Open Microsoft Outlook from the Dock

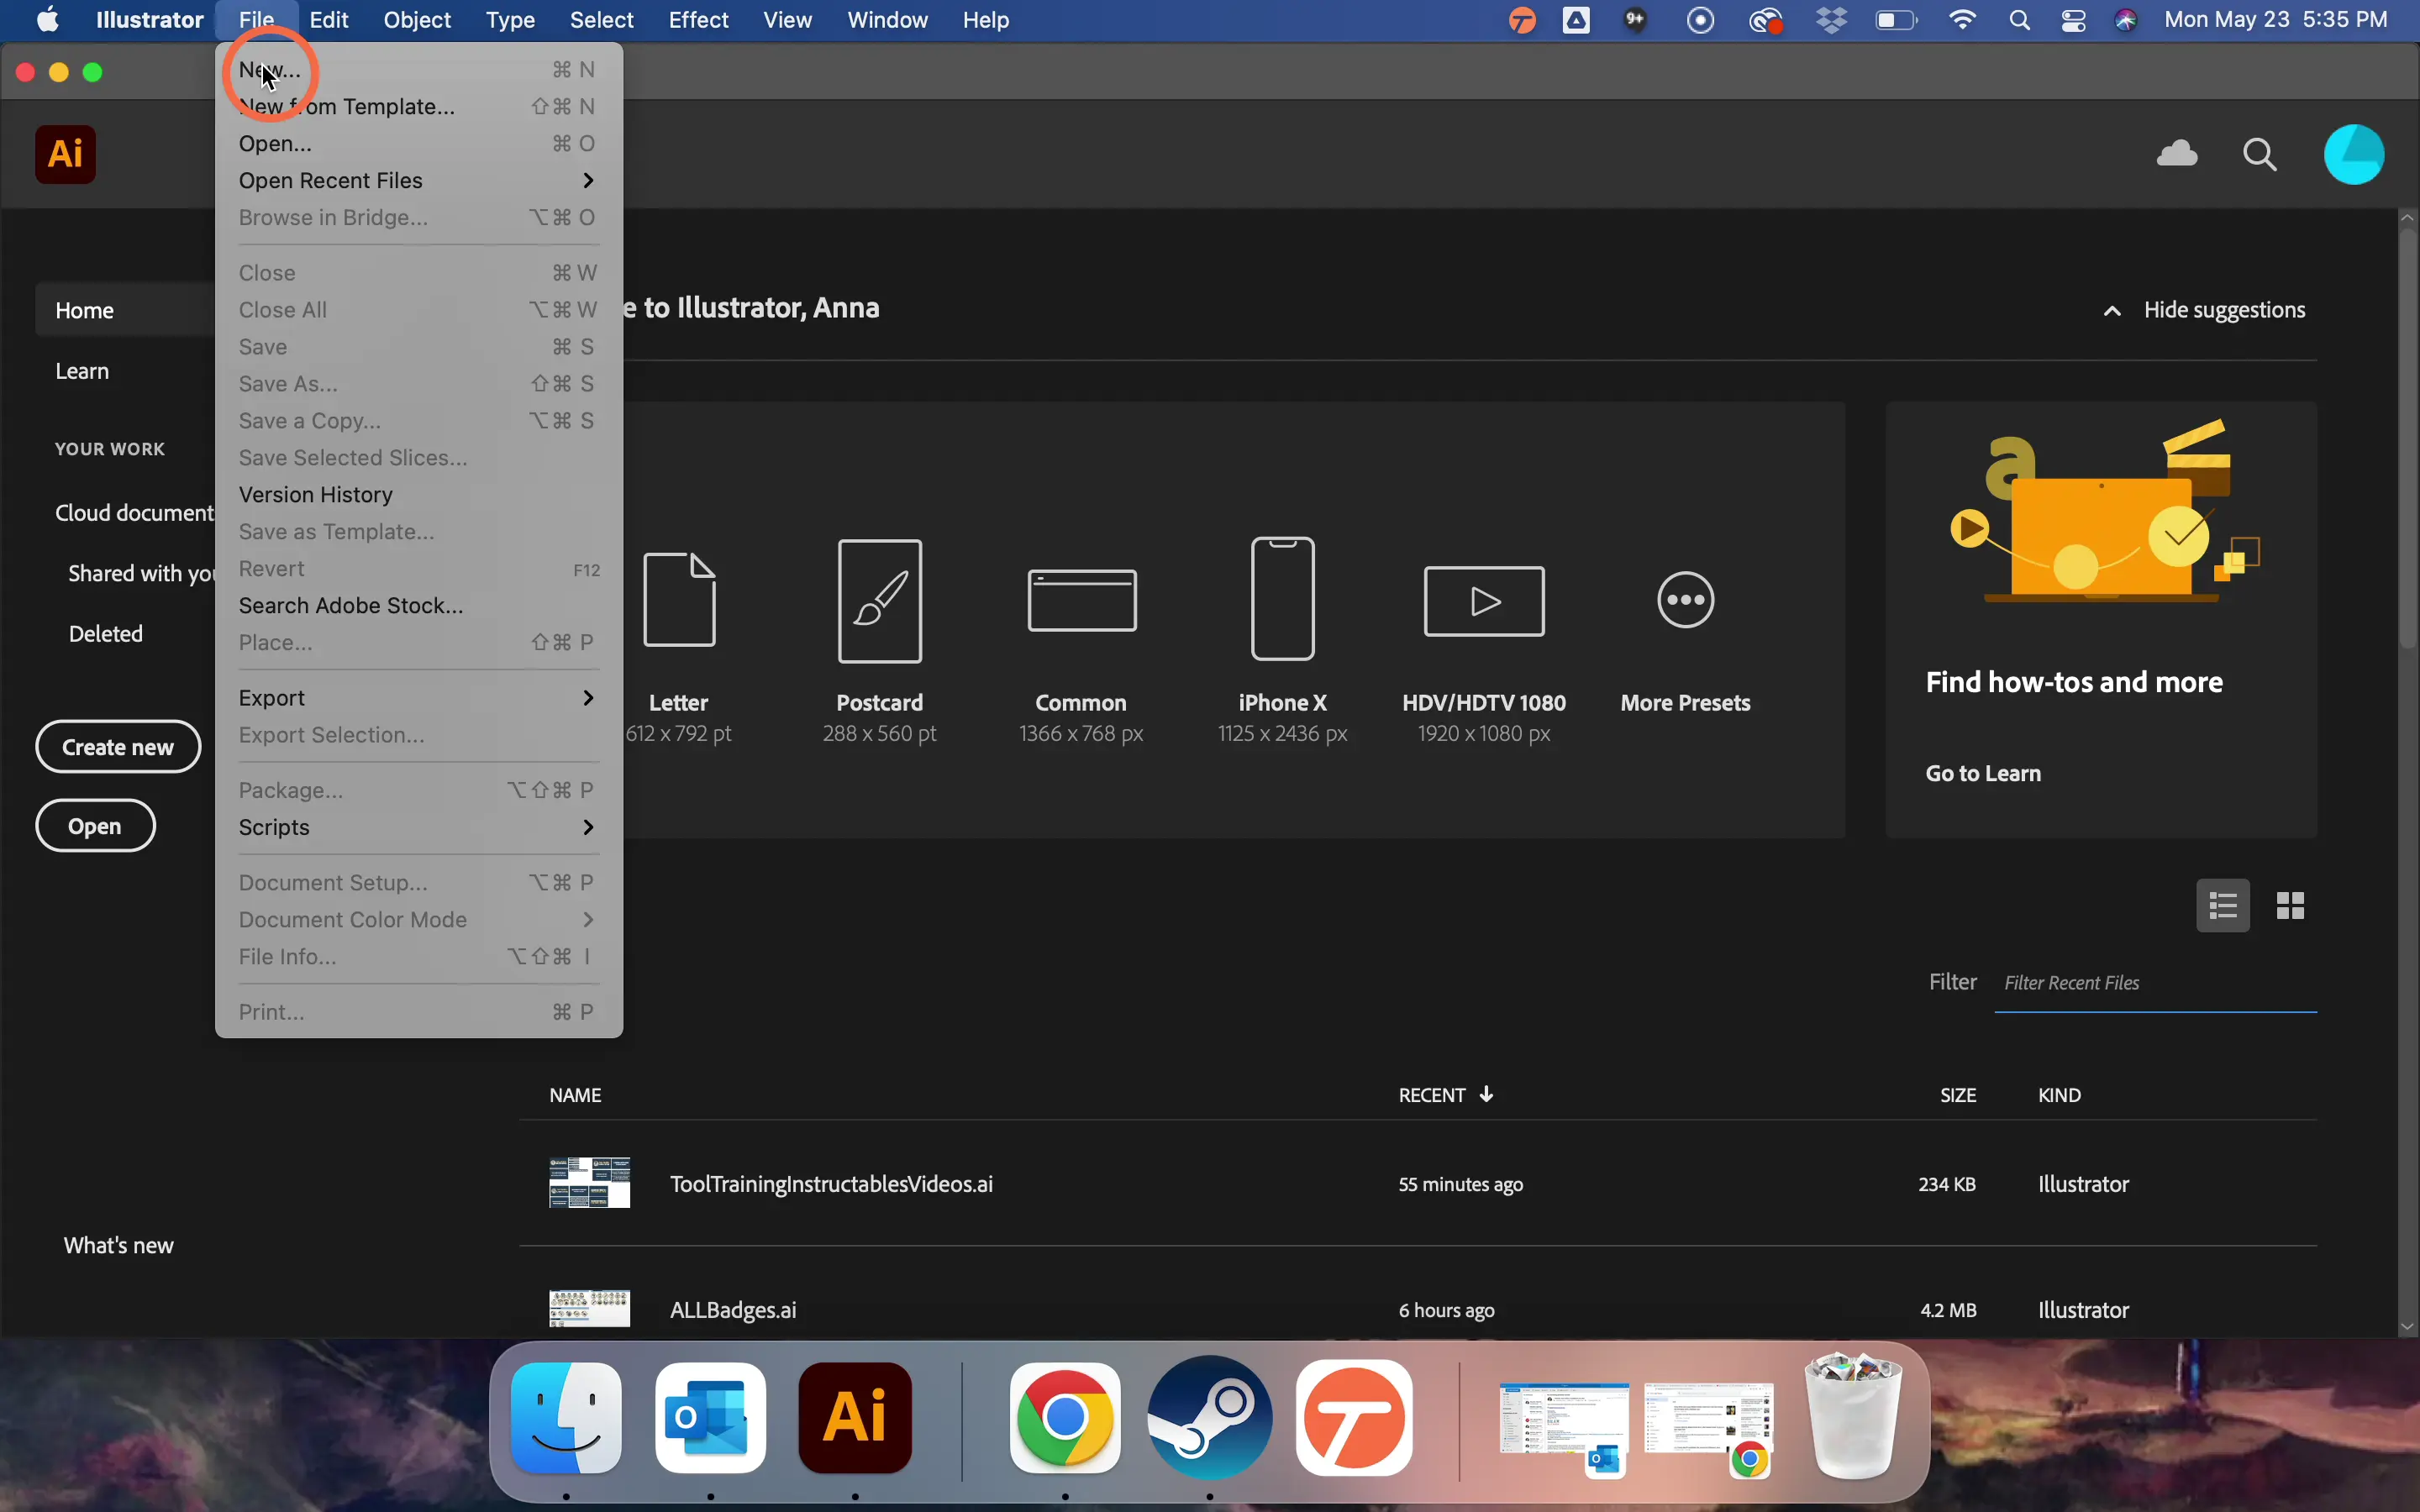[x=711, y=1417]
